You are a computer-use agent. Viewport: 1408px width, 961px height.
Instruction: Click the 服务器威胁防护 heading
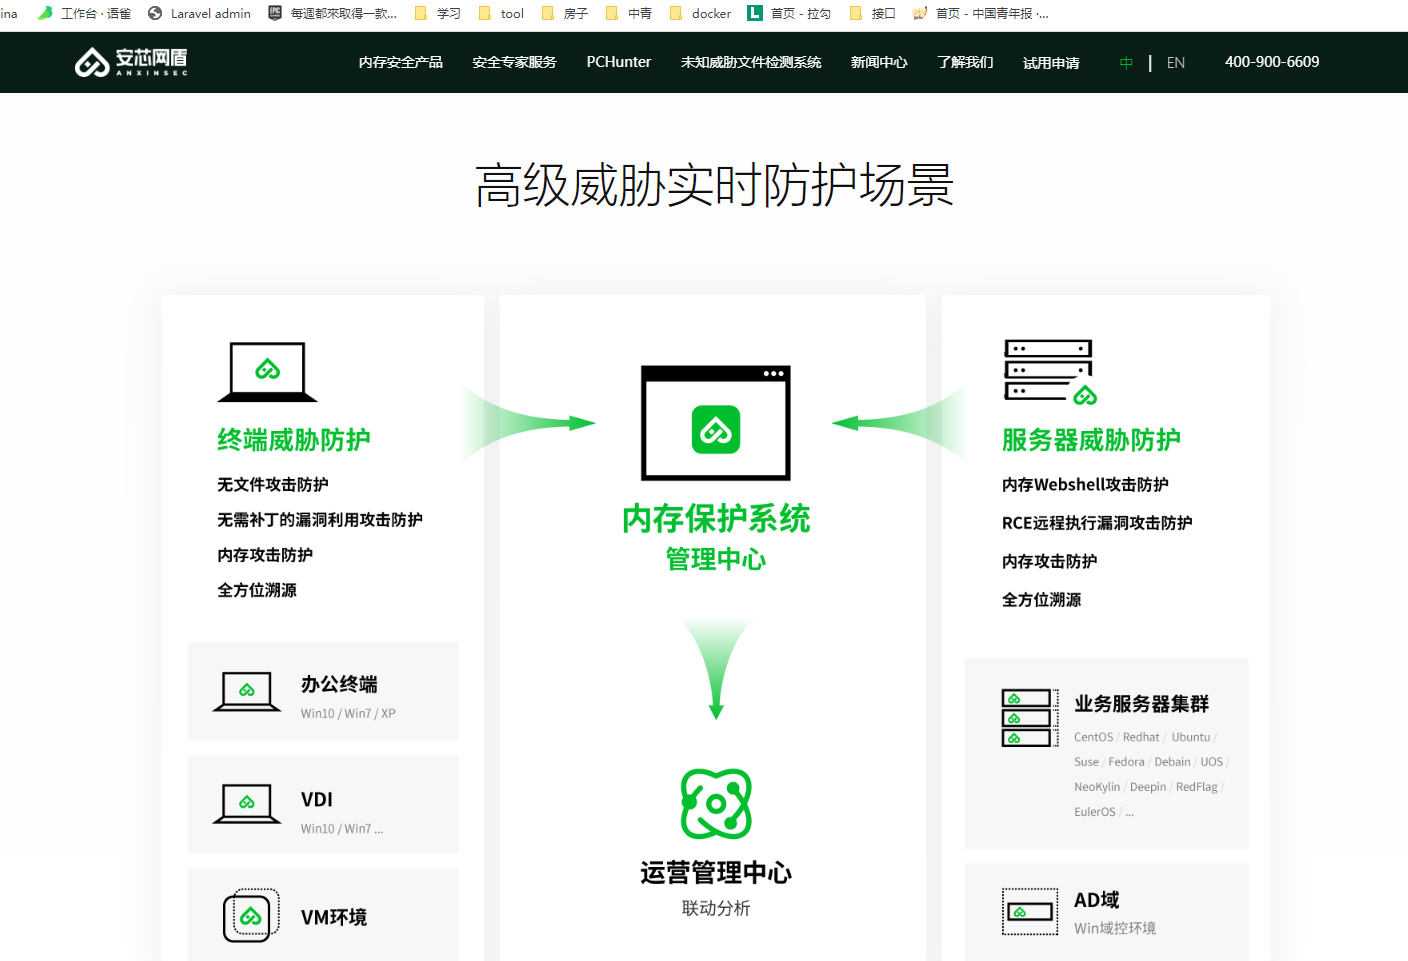(x=1091, y=440)
